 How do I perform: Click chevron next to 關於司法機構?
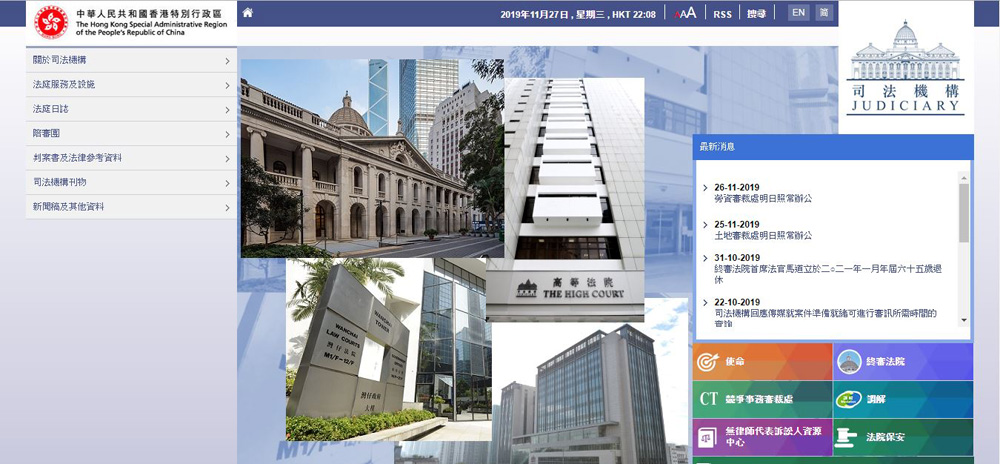228,61
